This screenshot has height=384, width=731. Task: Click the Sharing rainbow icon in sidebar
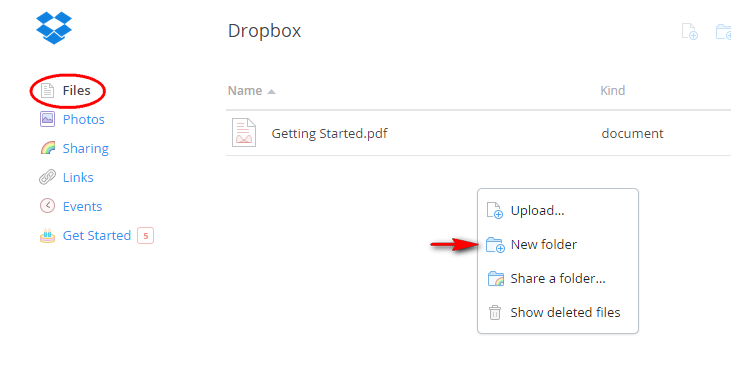pyautogui.click(x=48, y=148)
